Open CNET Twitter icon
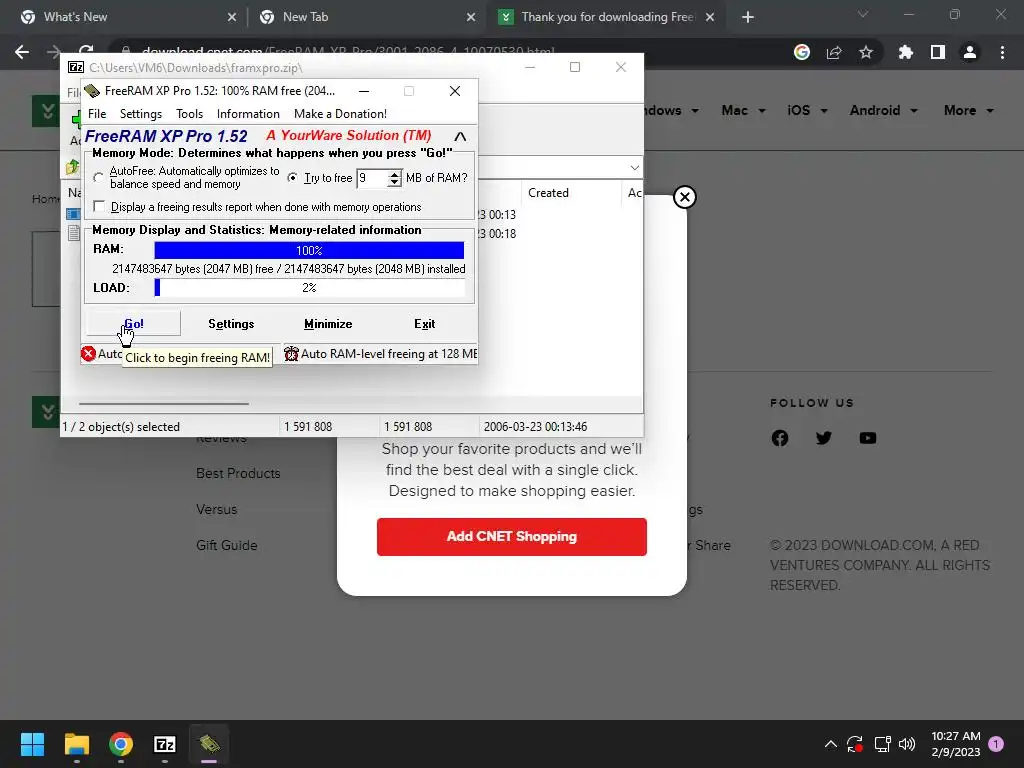 point(824,438)
